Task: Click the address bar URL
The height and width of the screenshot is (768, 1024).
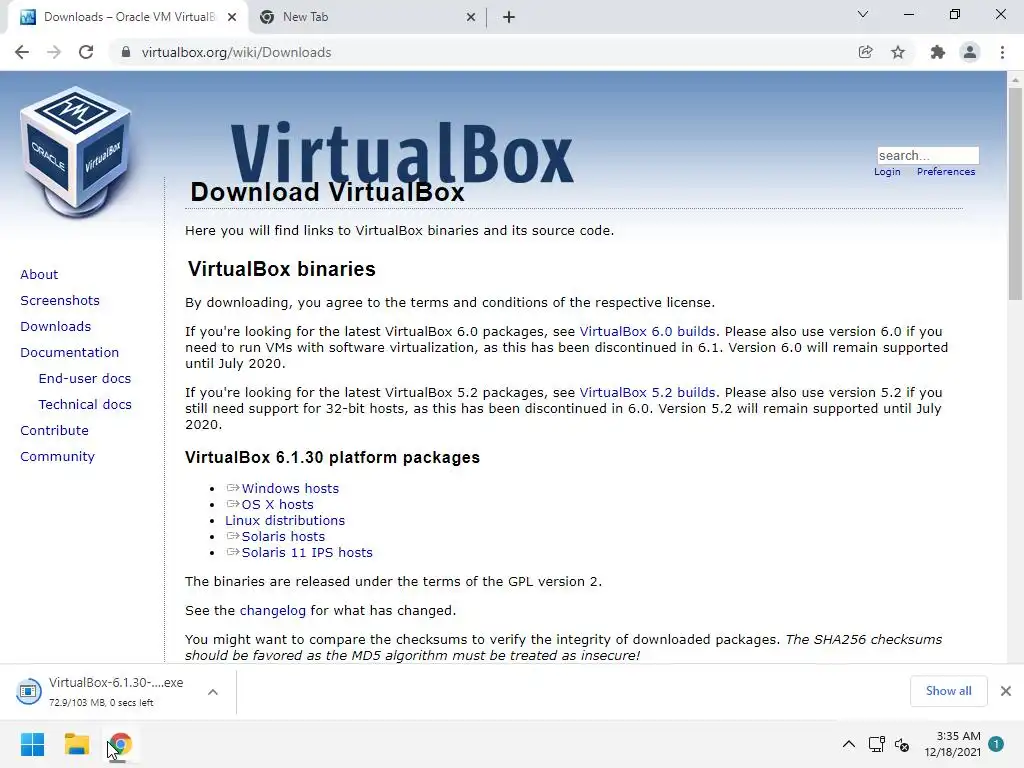Action: pyautogui.click(x=236, y=52)
